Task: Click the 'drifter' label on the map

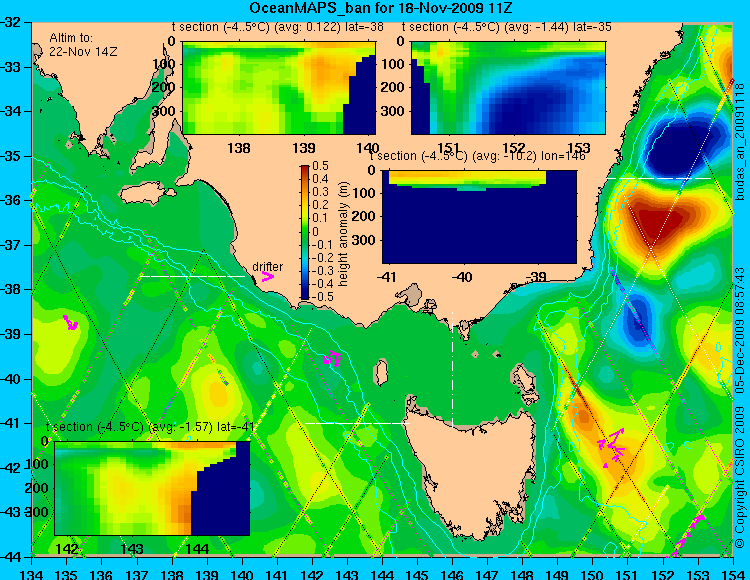Action: tap(267, 266)
